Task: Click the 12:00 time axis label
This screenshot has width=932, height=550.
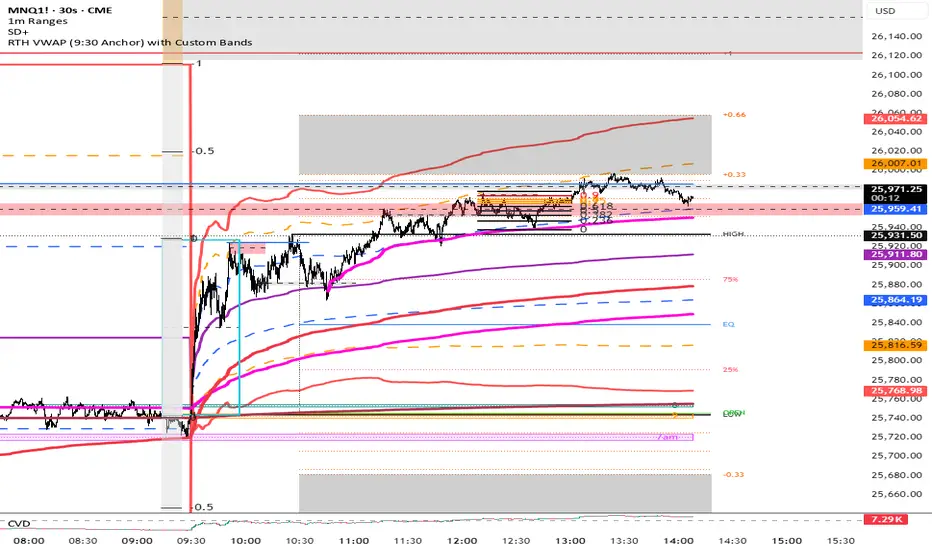Action: coord(462,541)
